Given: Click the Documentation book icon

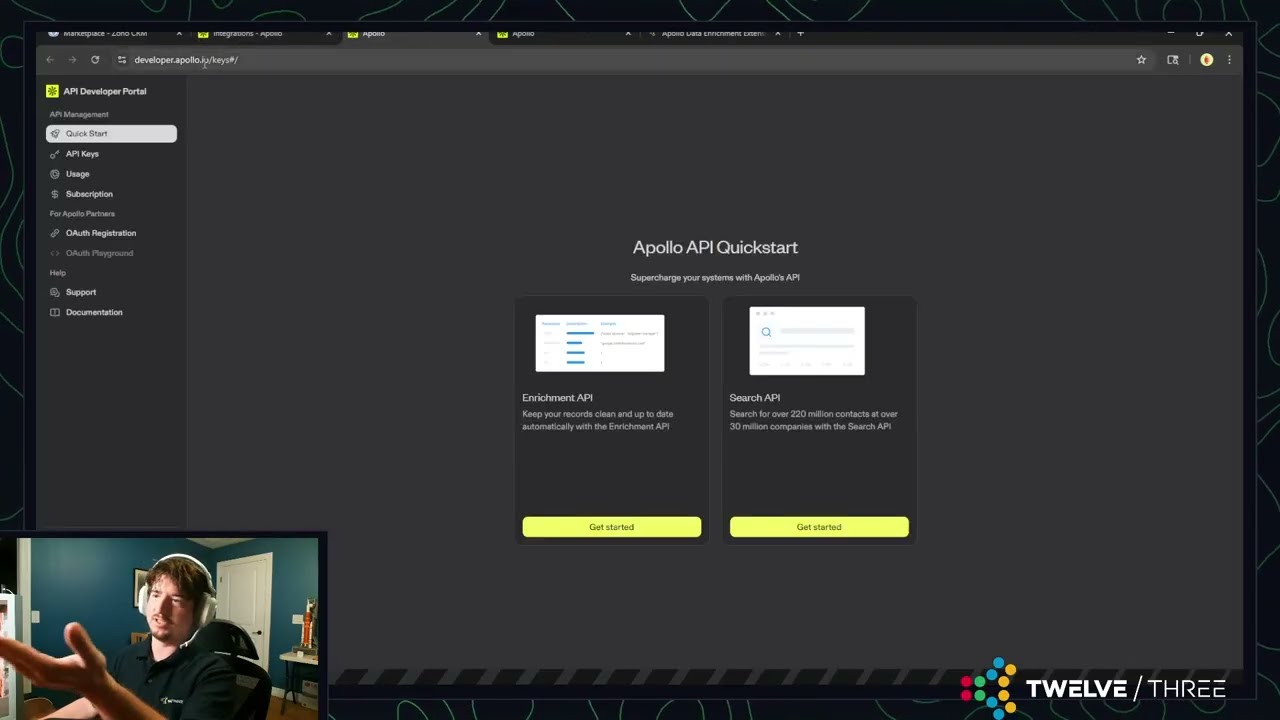Looking at the screenshot, I should pyautogui.click(x=55, y=312).
